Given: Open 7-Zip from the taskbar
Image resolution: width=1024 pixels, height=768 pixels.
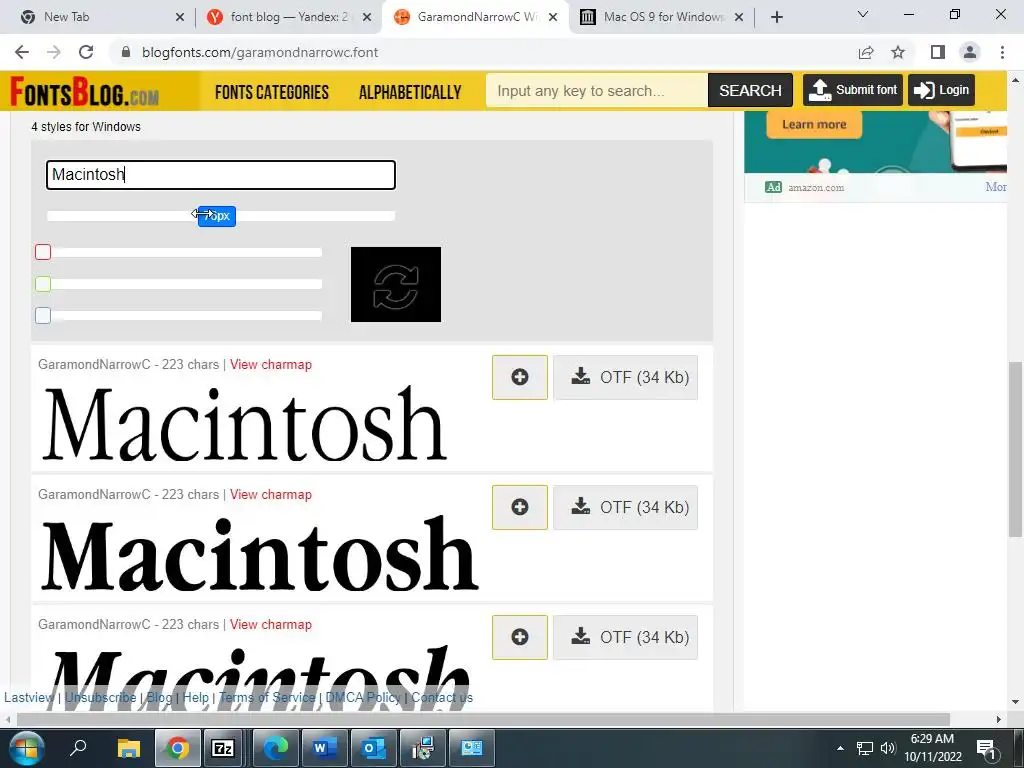Looking at the screenshot, I should [223, 748].
